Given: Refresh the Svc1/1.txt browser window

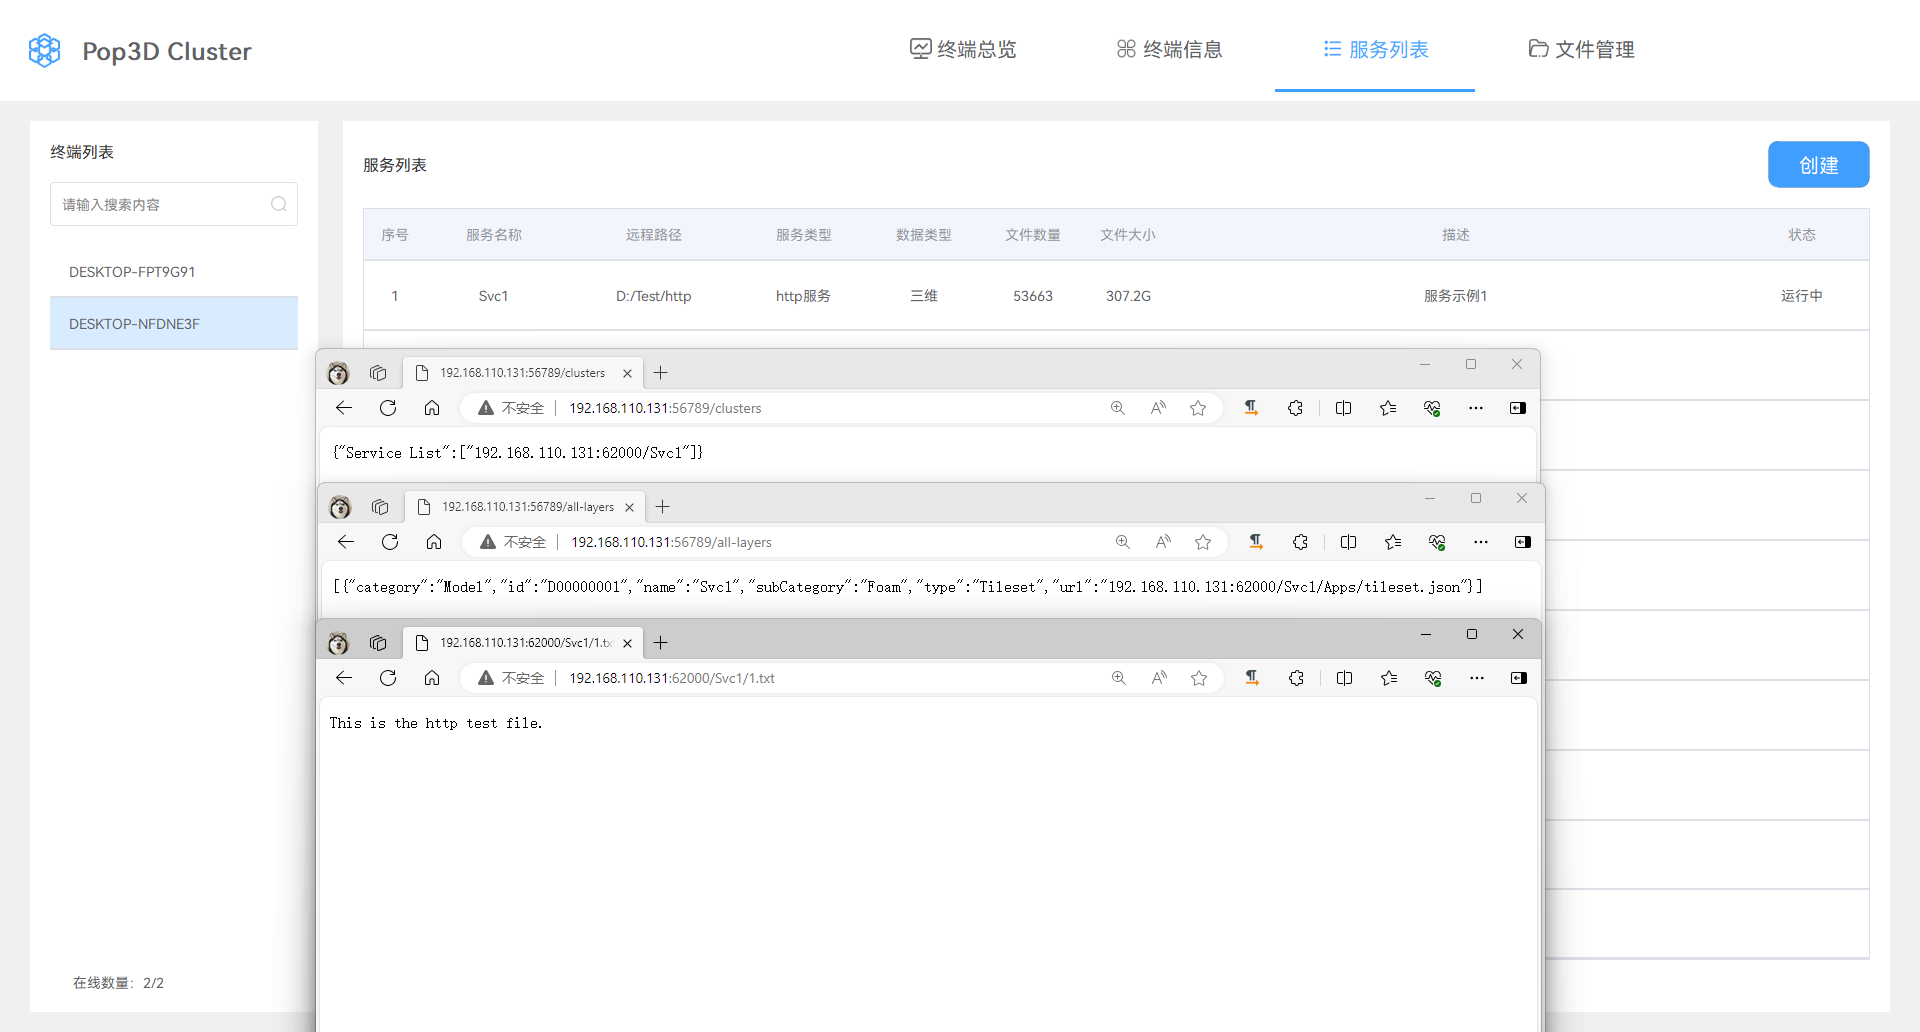Looking at the screenshot, I should (x=388, y=678).
